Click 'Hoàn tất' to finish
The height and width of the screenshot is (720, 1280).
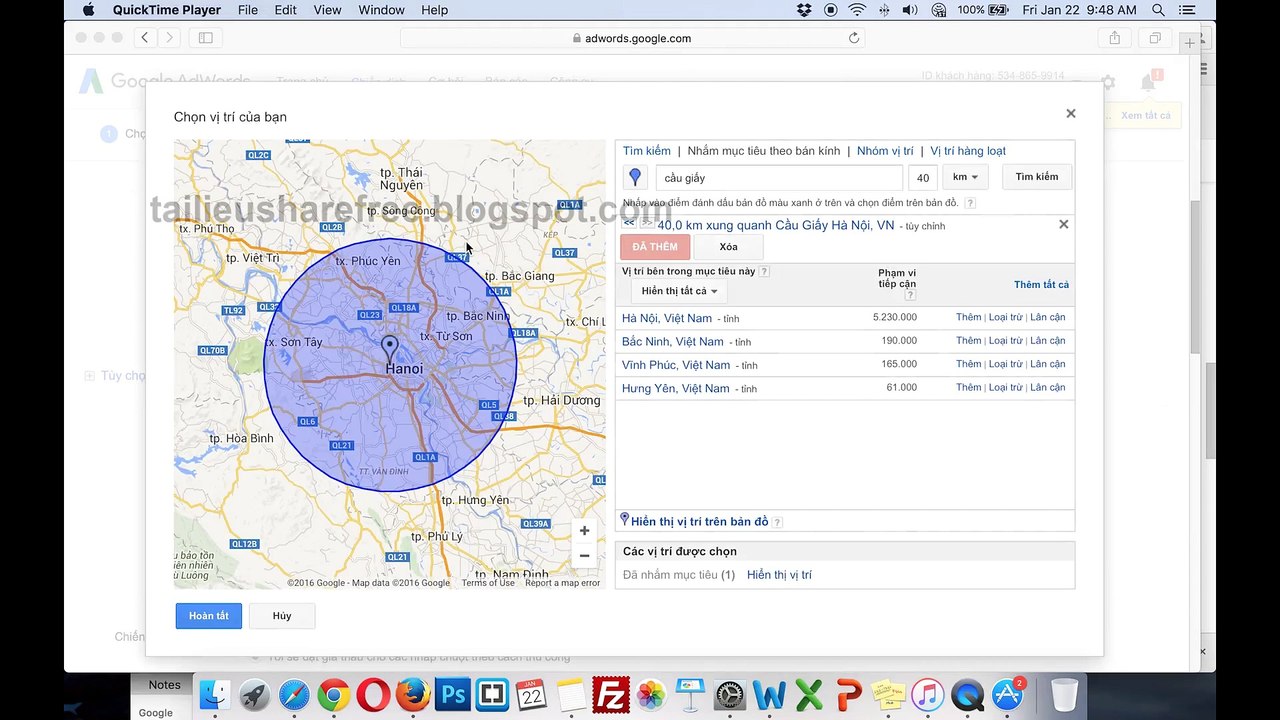pos(209,616)
